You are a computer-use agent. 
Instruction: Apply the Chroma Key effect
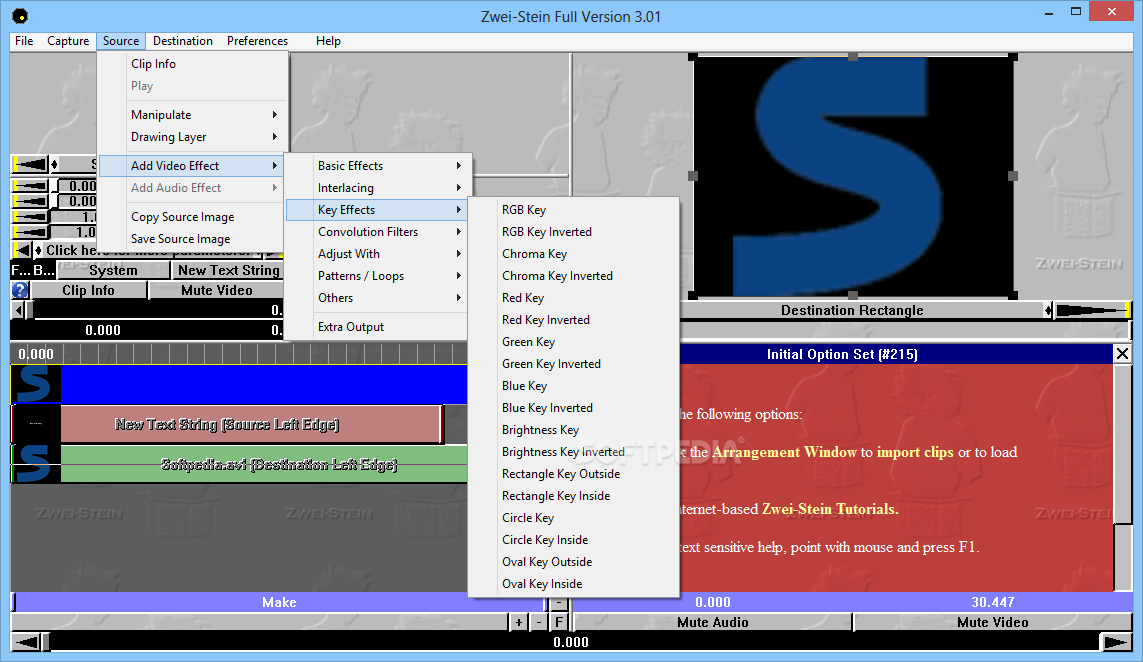[574, 254]
